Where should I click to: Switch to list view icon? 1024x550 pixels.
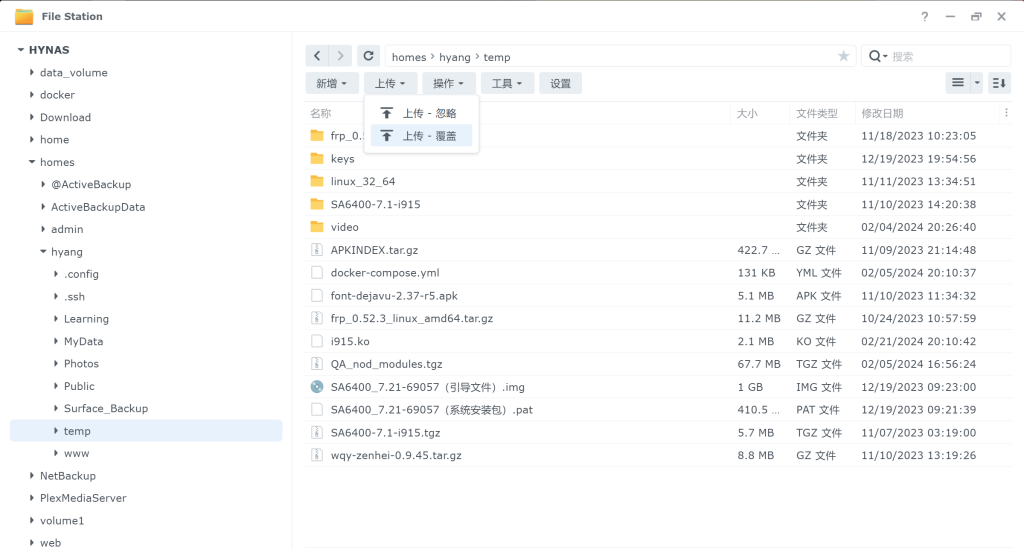click(958, 83)
